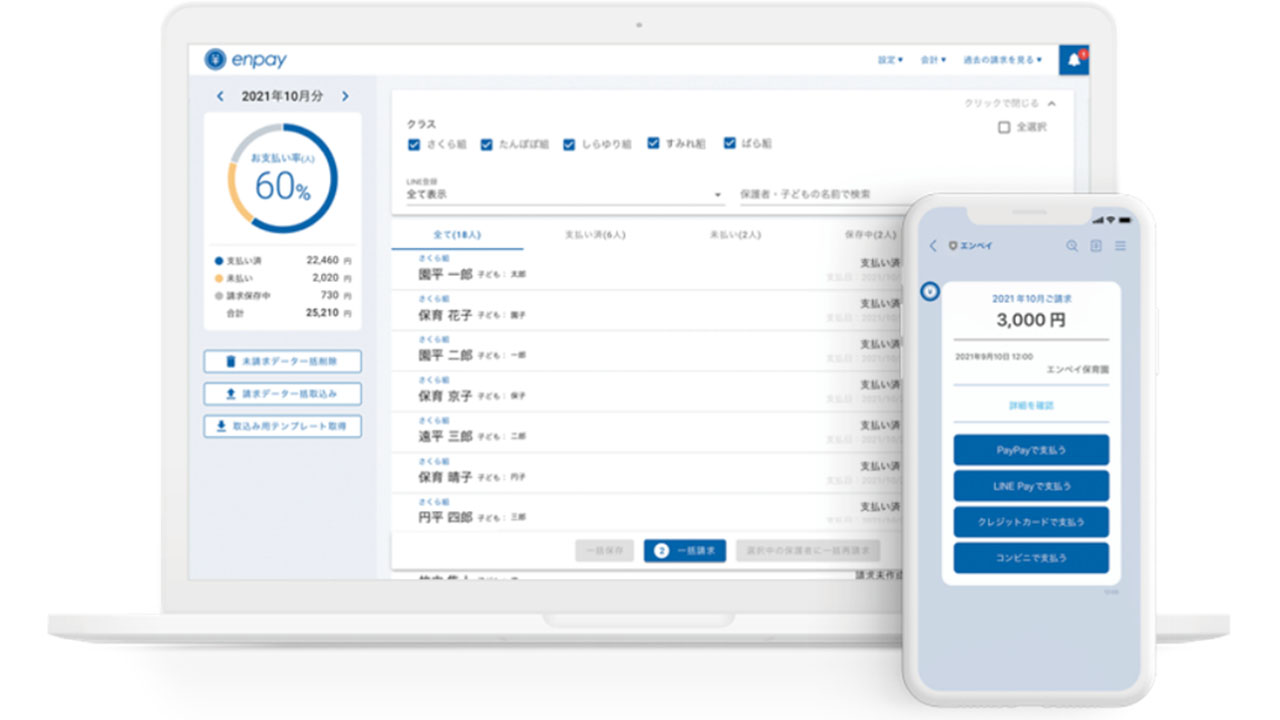Tap 詳細を確認 link on phone

tap(1031, 406)
